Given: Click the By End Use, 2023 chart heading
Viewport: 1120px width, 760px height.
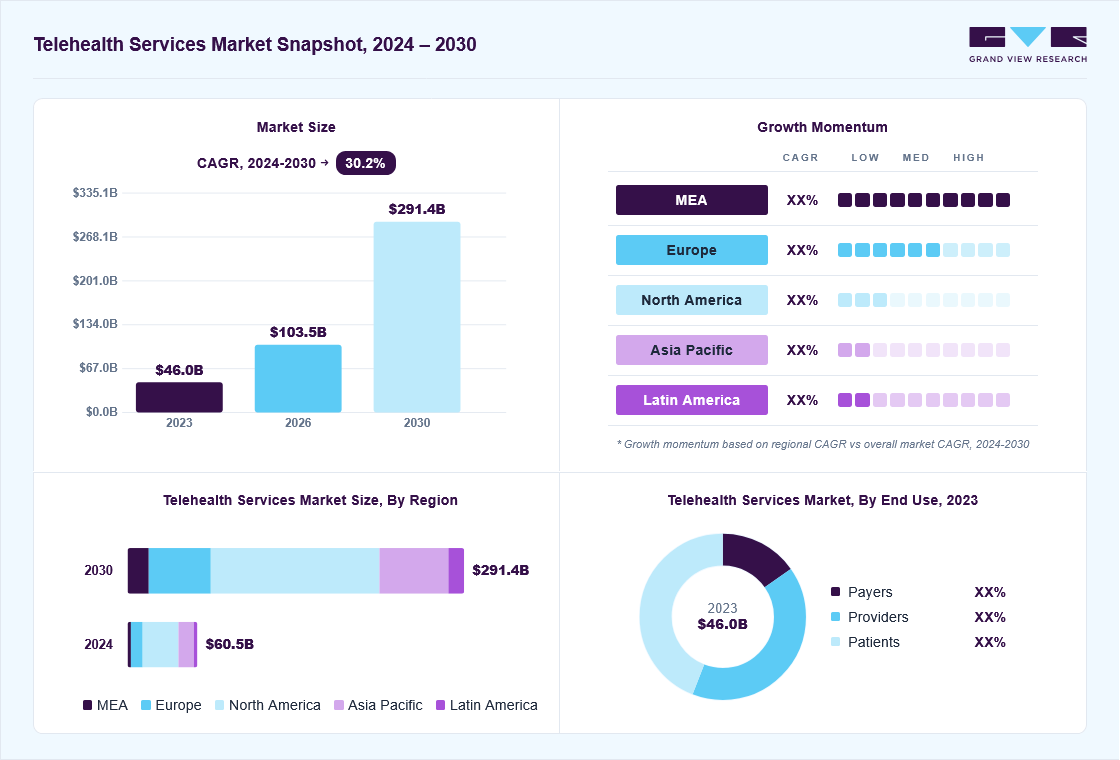Looking at the screenshot, I should tap(822, 500).
